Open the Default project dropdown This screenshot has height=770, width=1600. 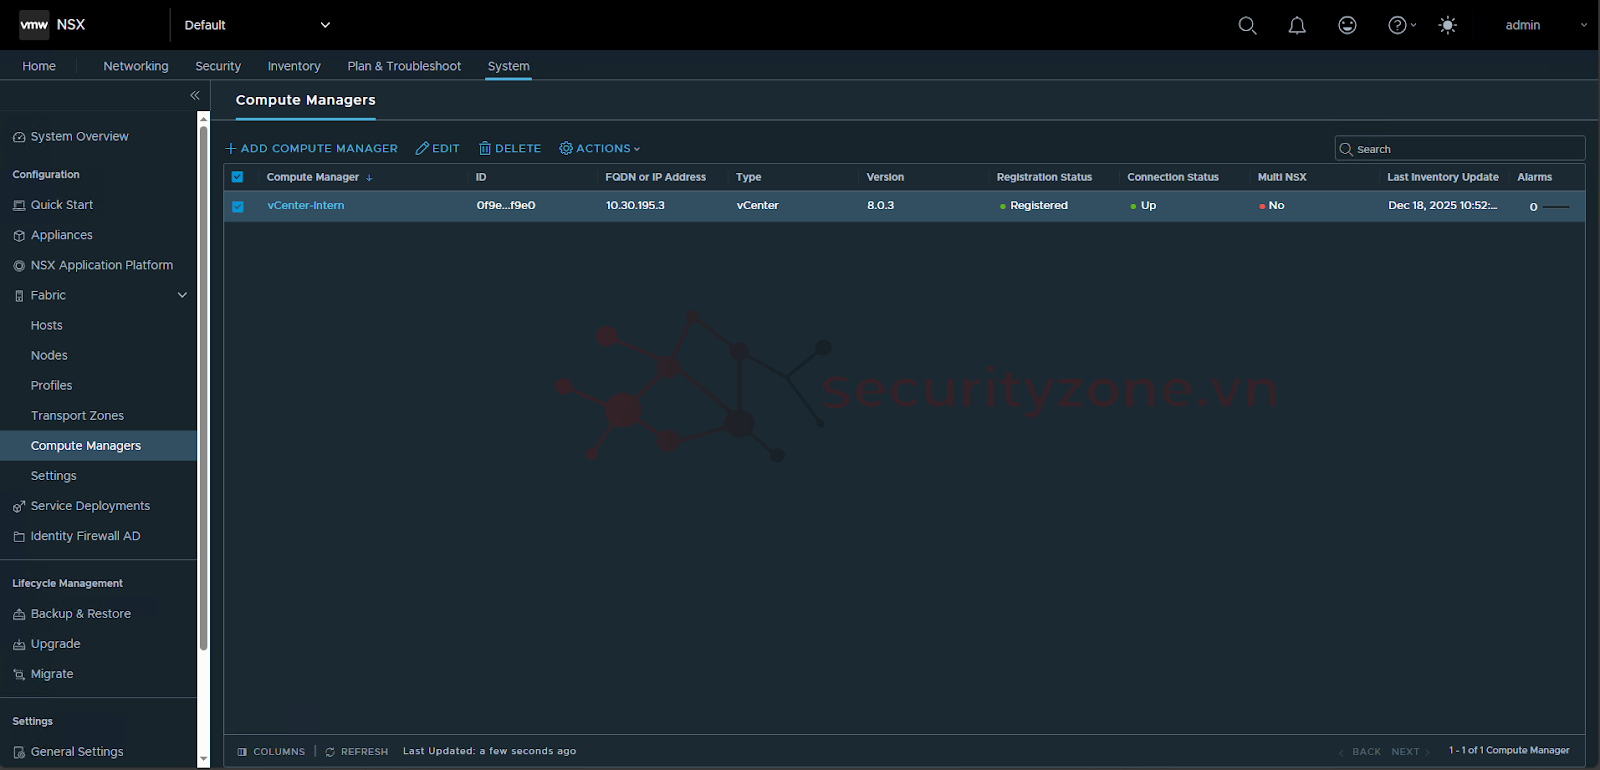click(x=257, y=25)
